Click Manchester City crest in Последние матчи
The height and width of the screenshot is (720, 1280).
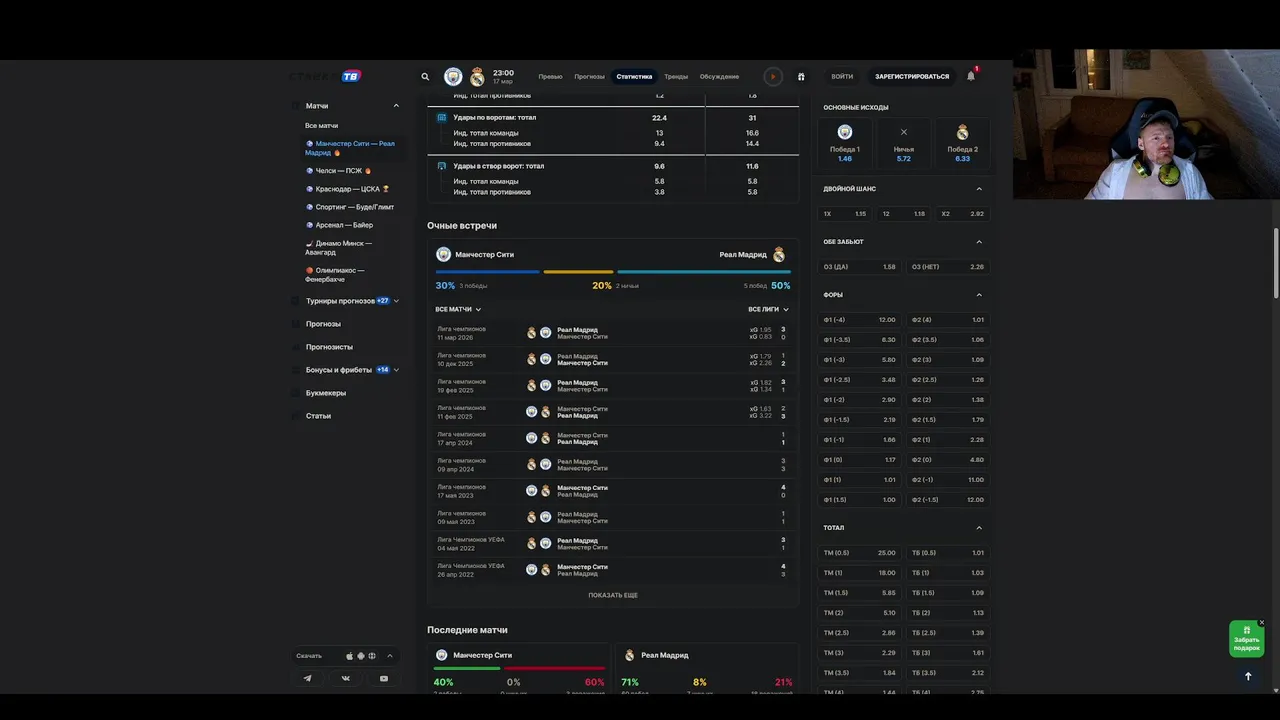442,655
